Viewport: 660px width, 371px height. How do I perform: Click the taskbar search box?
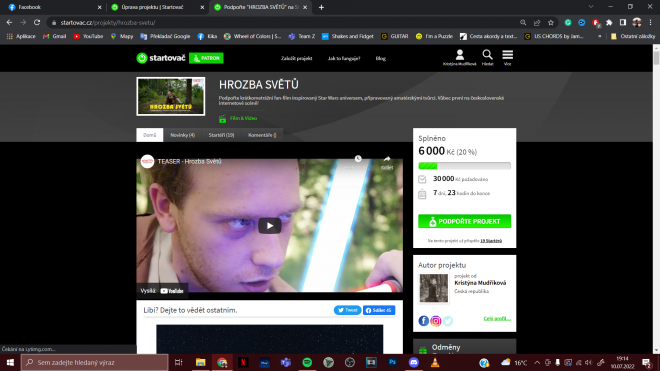[x=95, y=362]
